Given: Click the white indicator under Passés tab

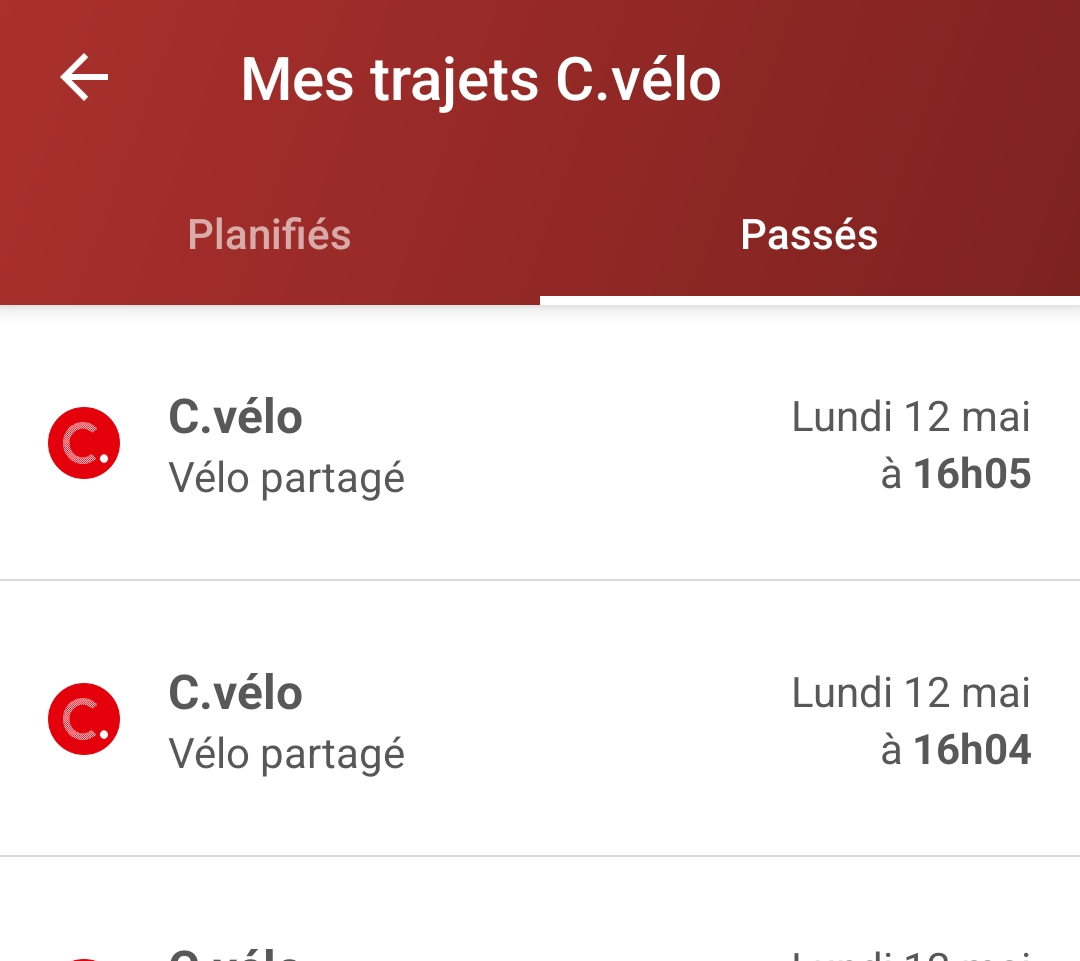Looking at the screenshot, I should (809, 300).
